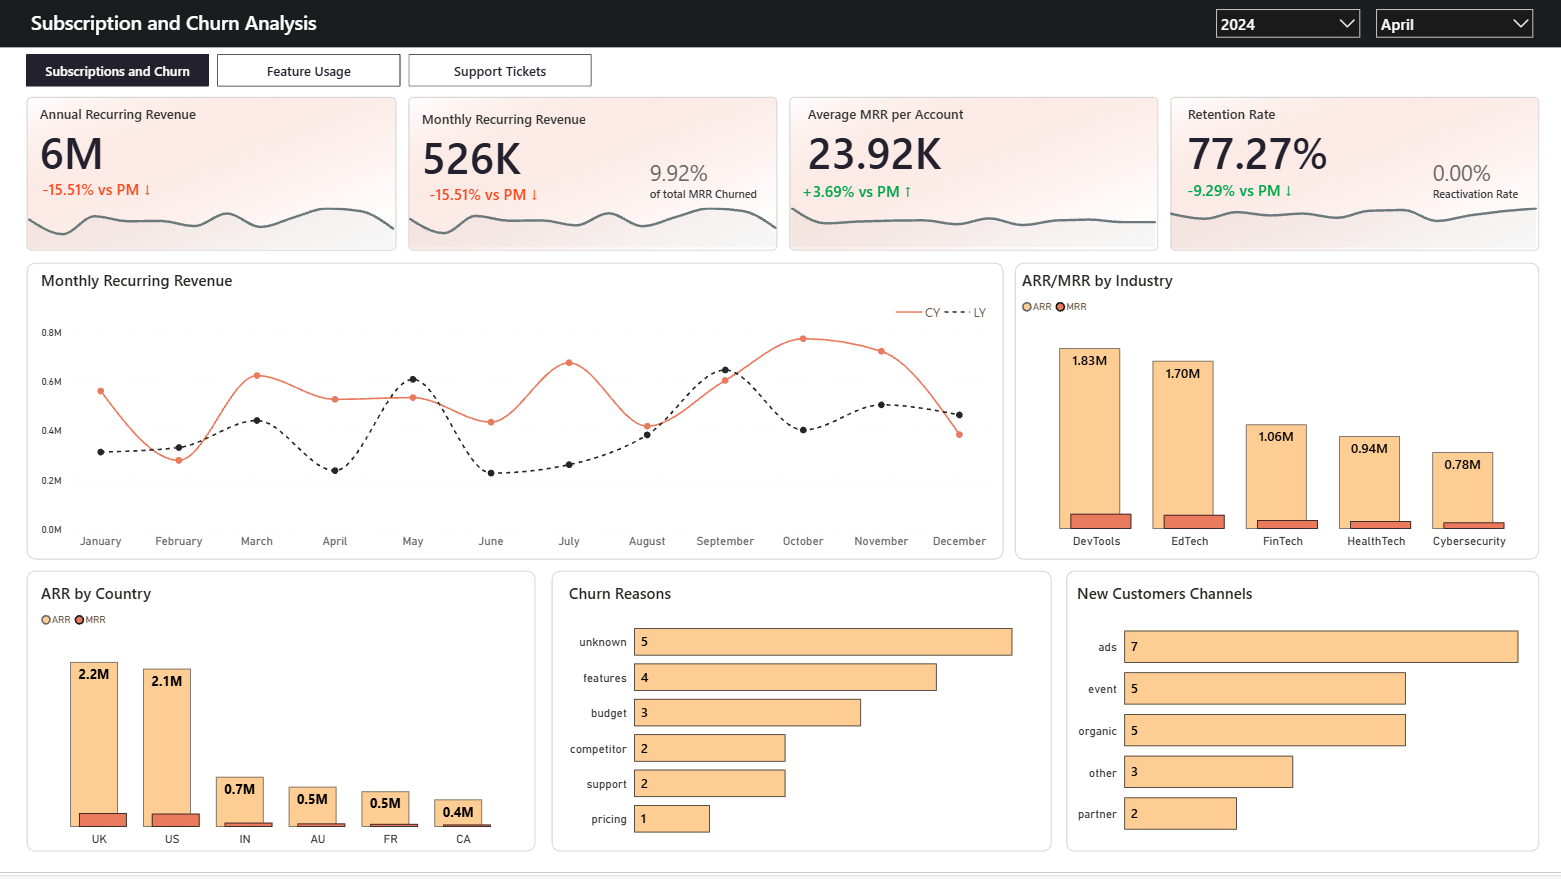This screenshot has width=1561, height=879.
Task: Select the DevTools 1.83M ARR bar
Action: [x=1089, y=438]
